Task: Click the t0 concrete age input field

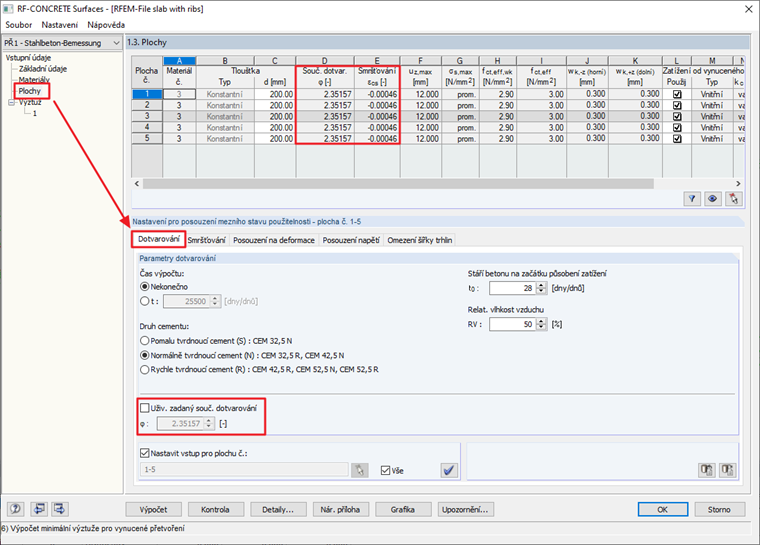Action: 512,288
